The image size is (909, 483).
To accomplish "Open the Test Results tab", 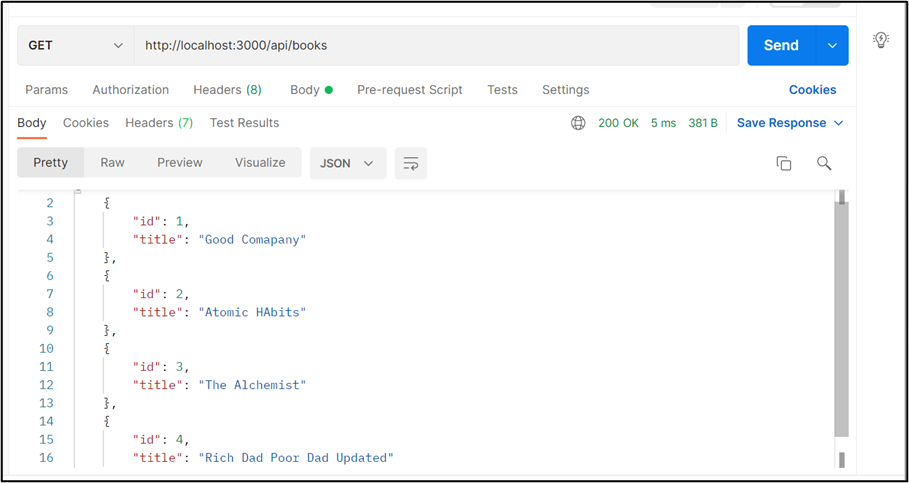I will click(x=244, y=123).
